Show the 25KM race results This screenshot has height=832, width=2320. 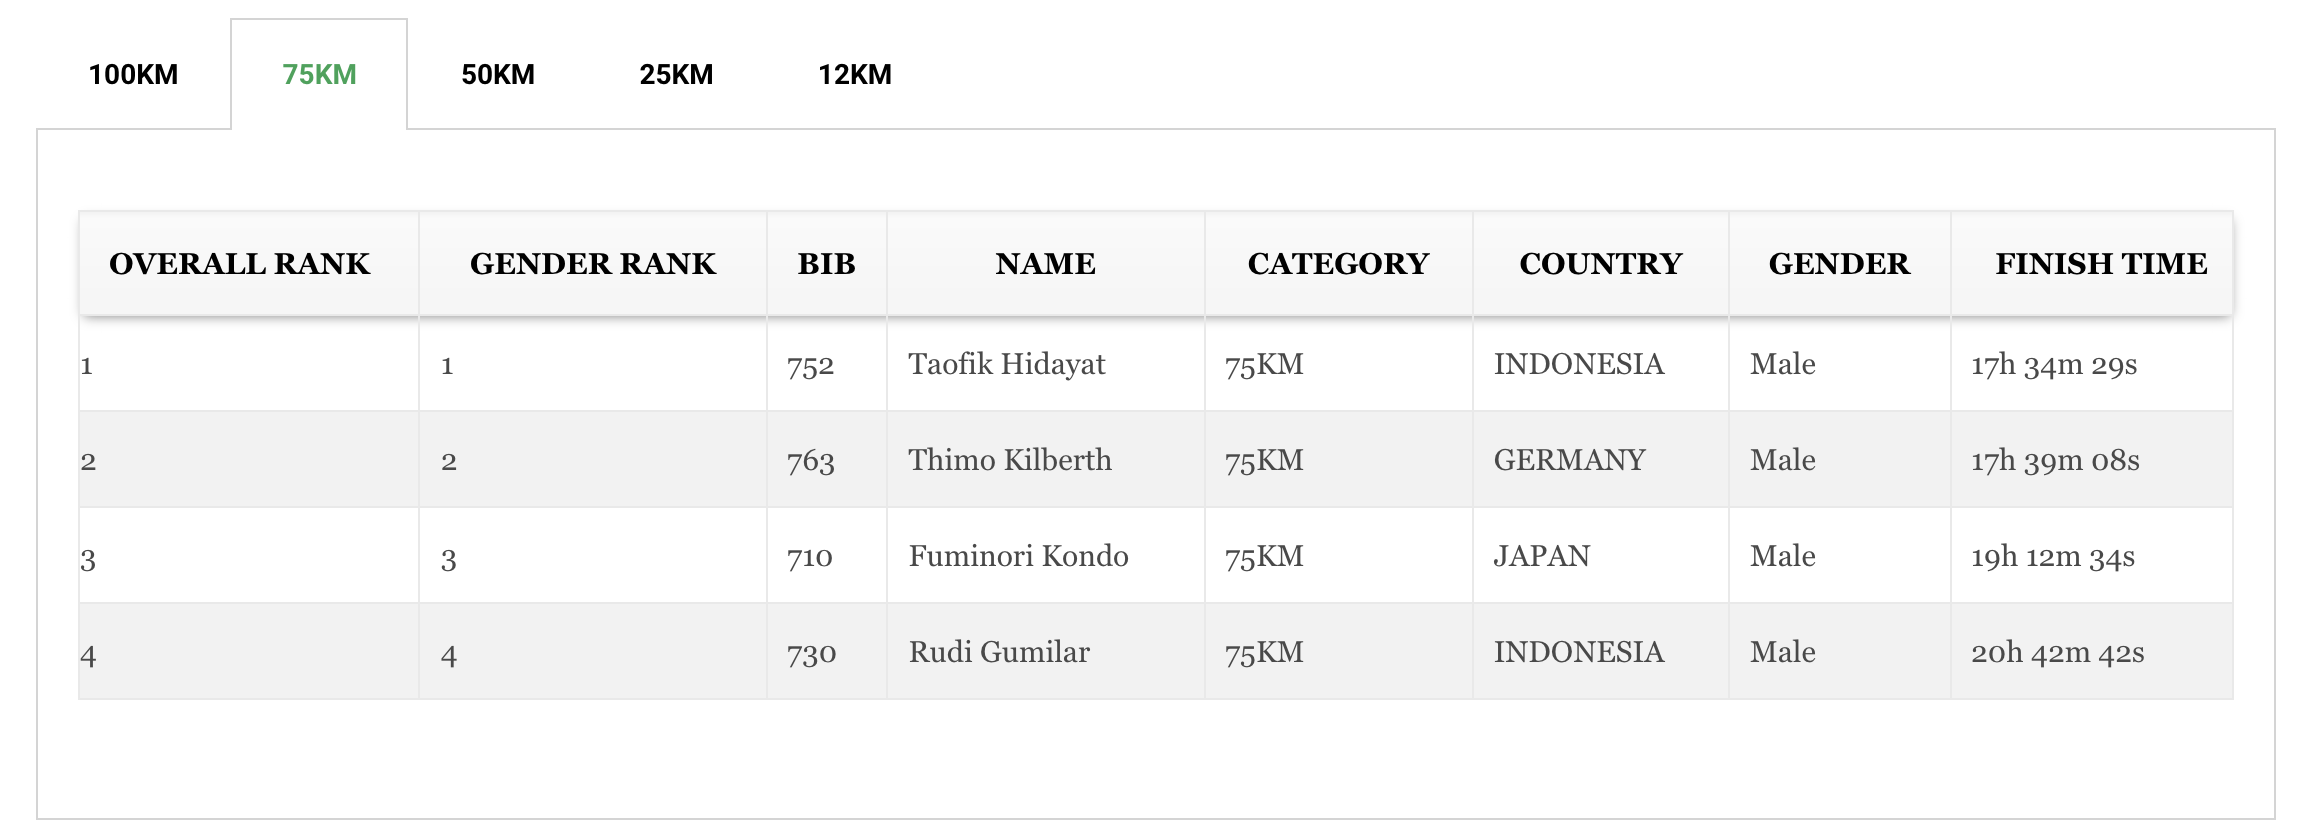[676, 75]
